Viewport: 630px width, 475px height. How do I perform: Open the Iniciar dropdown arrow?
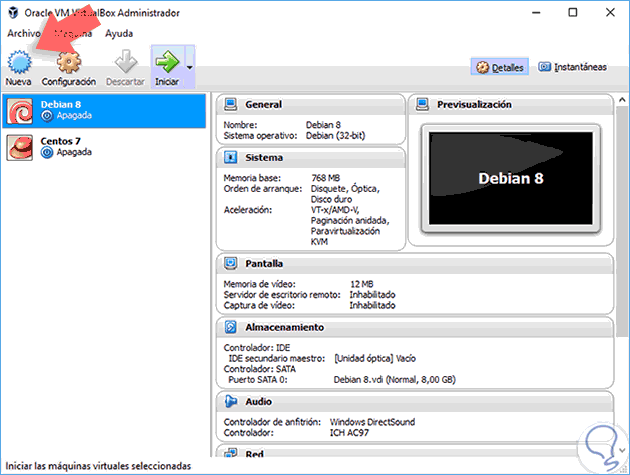[x=190, y=68]
